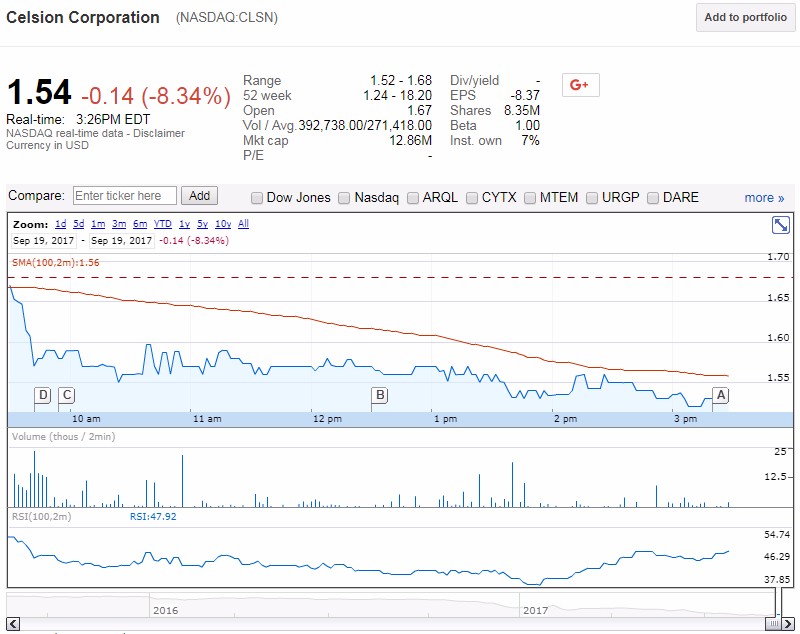The image size is (800, 634).
Task: Click the Shares value 8.35M
Action: tap(522, 110)
